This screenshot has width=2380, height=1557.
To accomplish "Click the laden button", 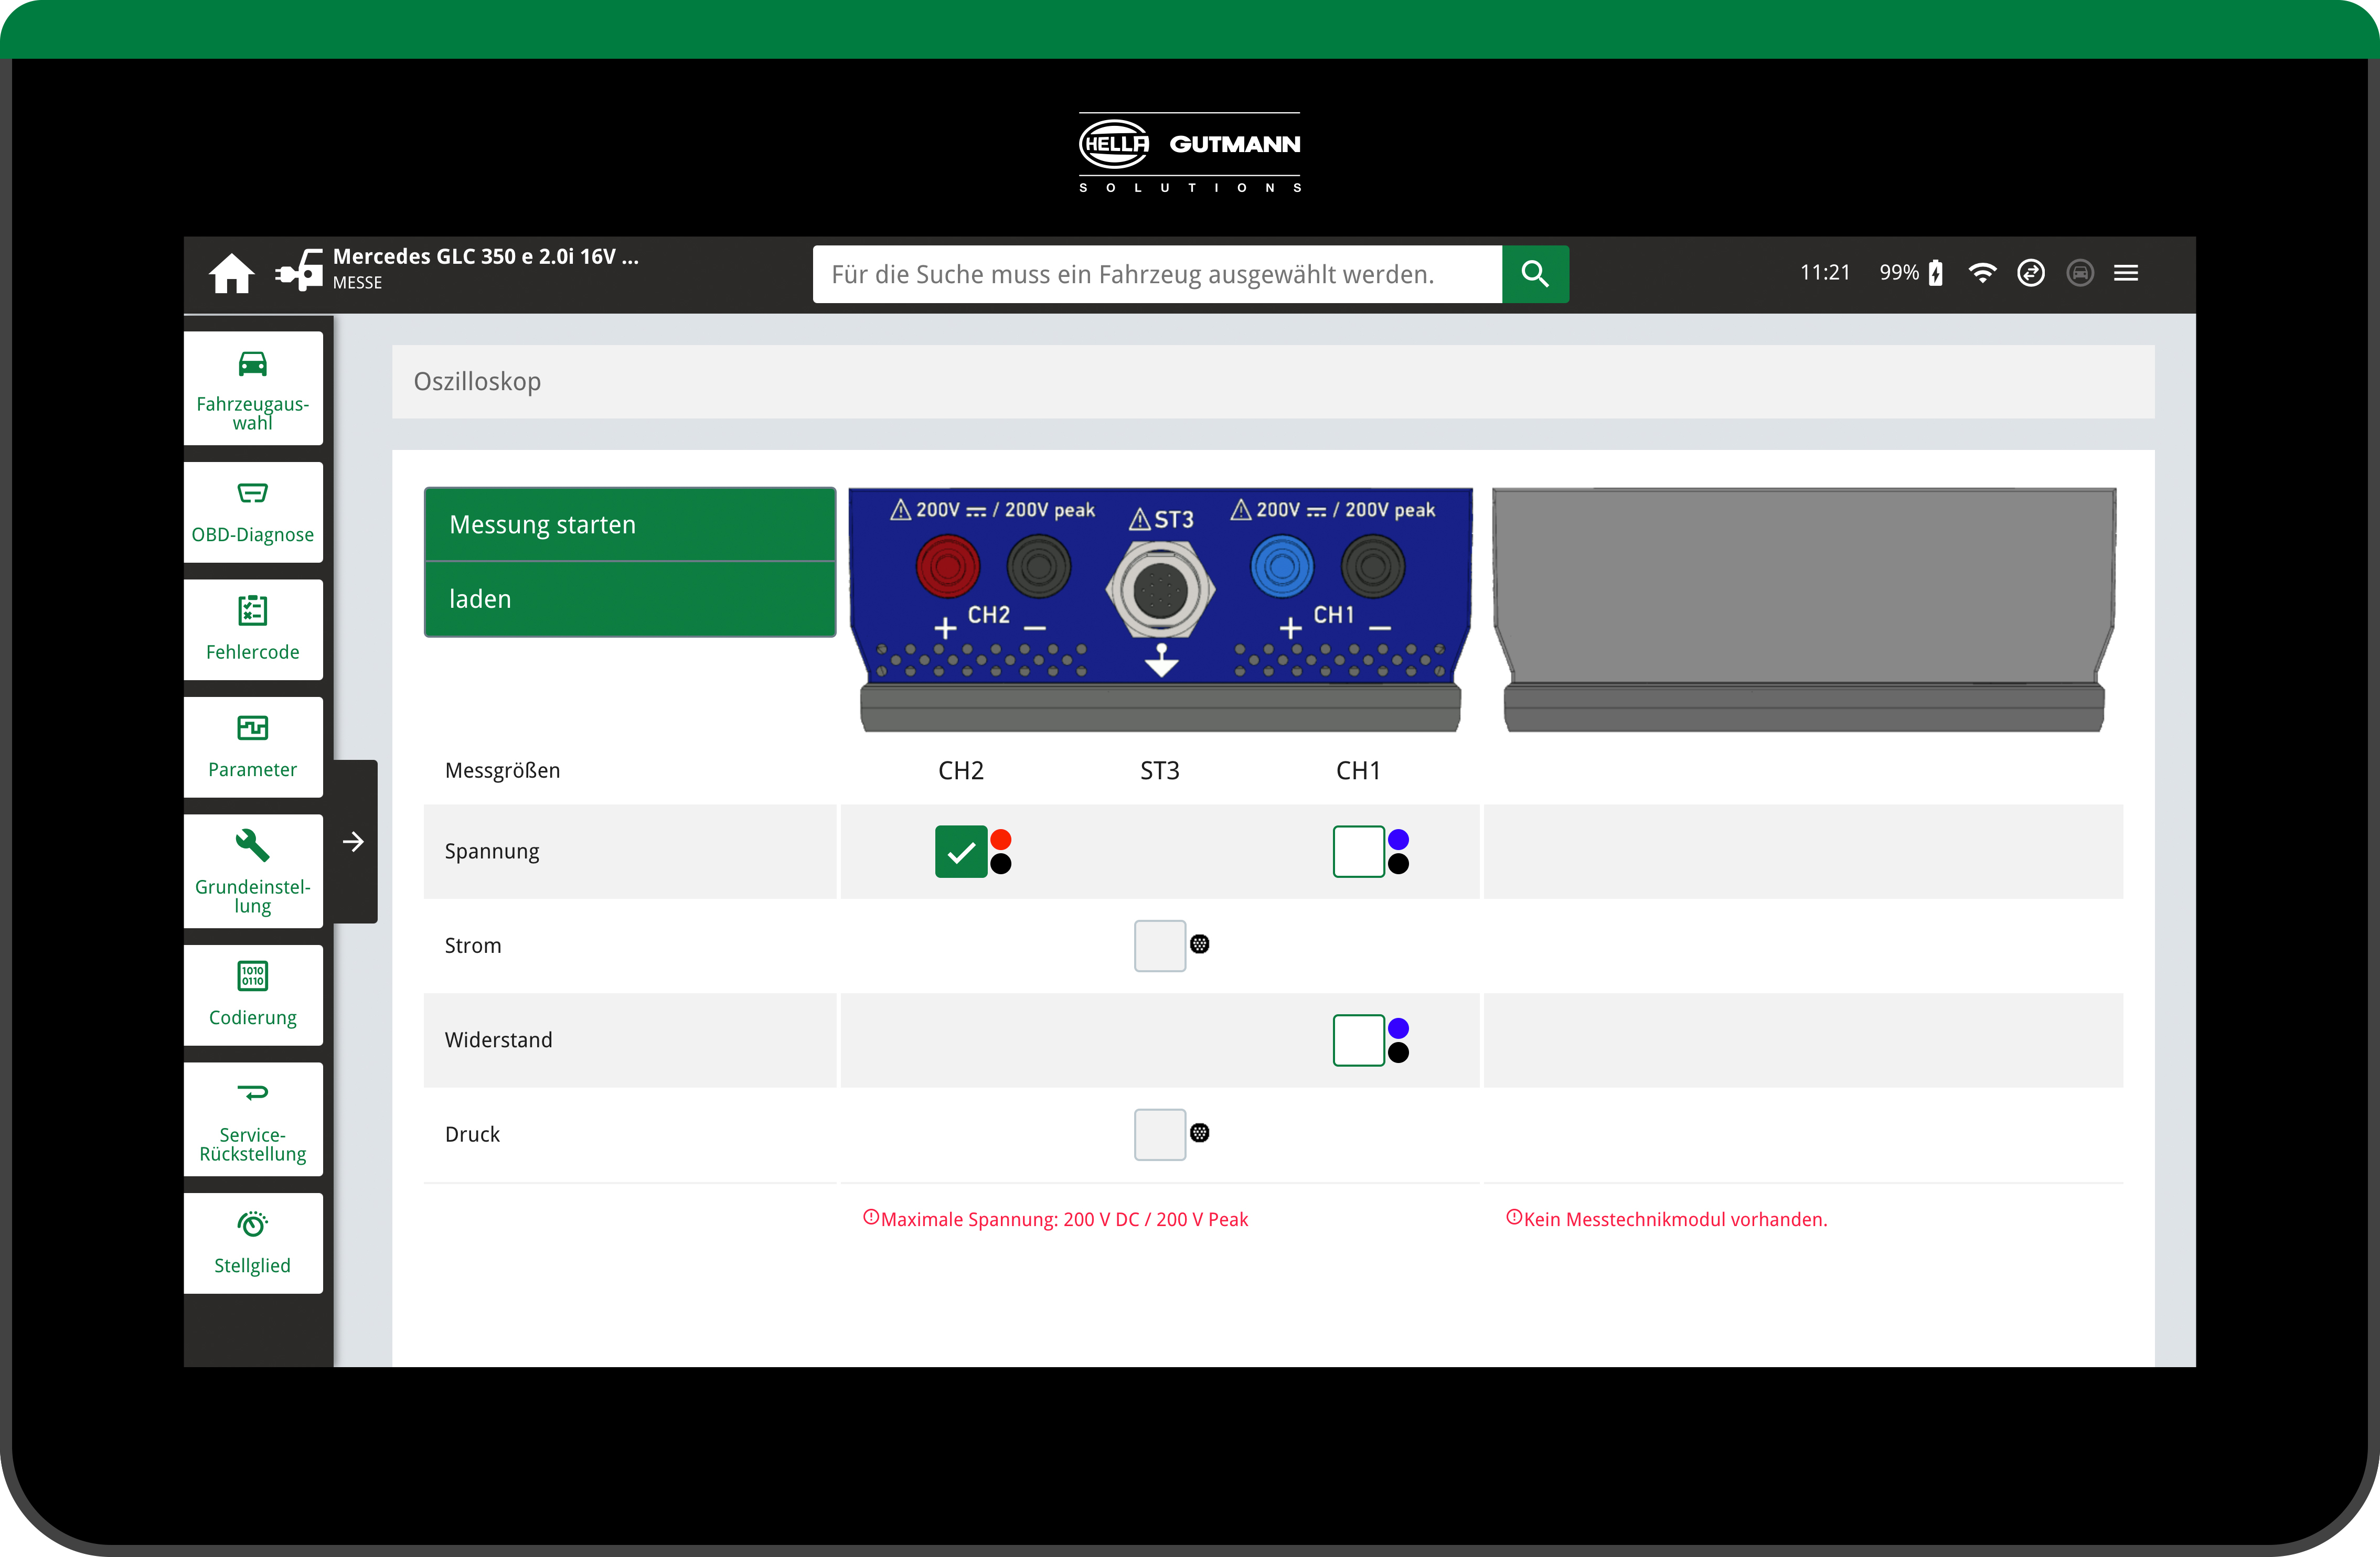I will [630, 599].
